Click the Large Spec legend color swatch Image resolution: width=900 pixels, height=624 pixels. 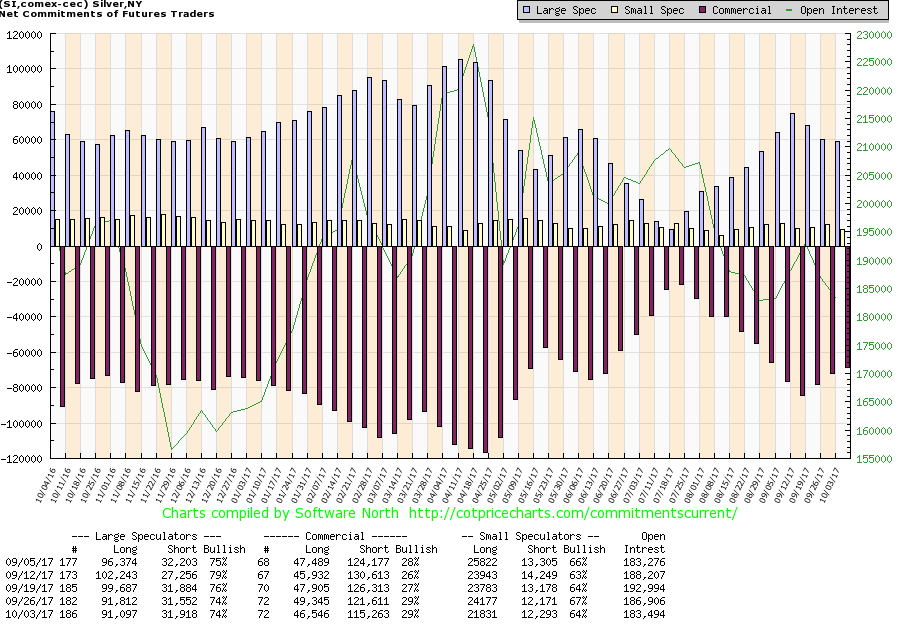click(x=525, y=10)
